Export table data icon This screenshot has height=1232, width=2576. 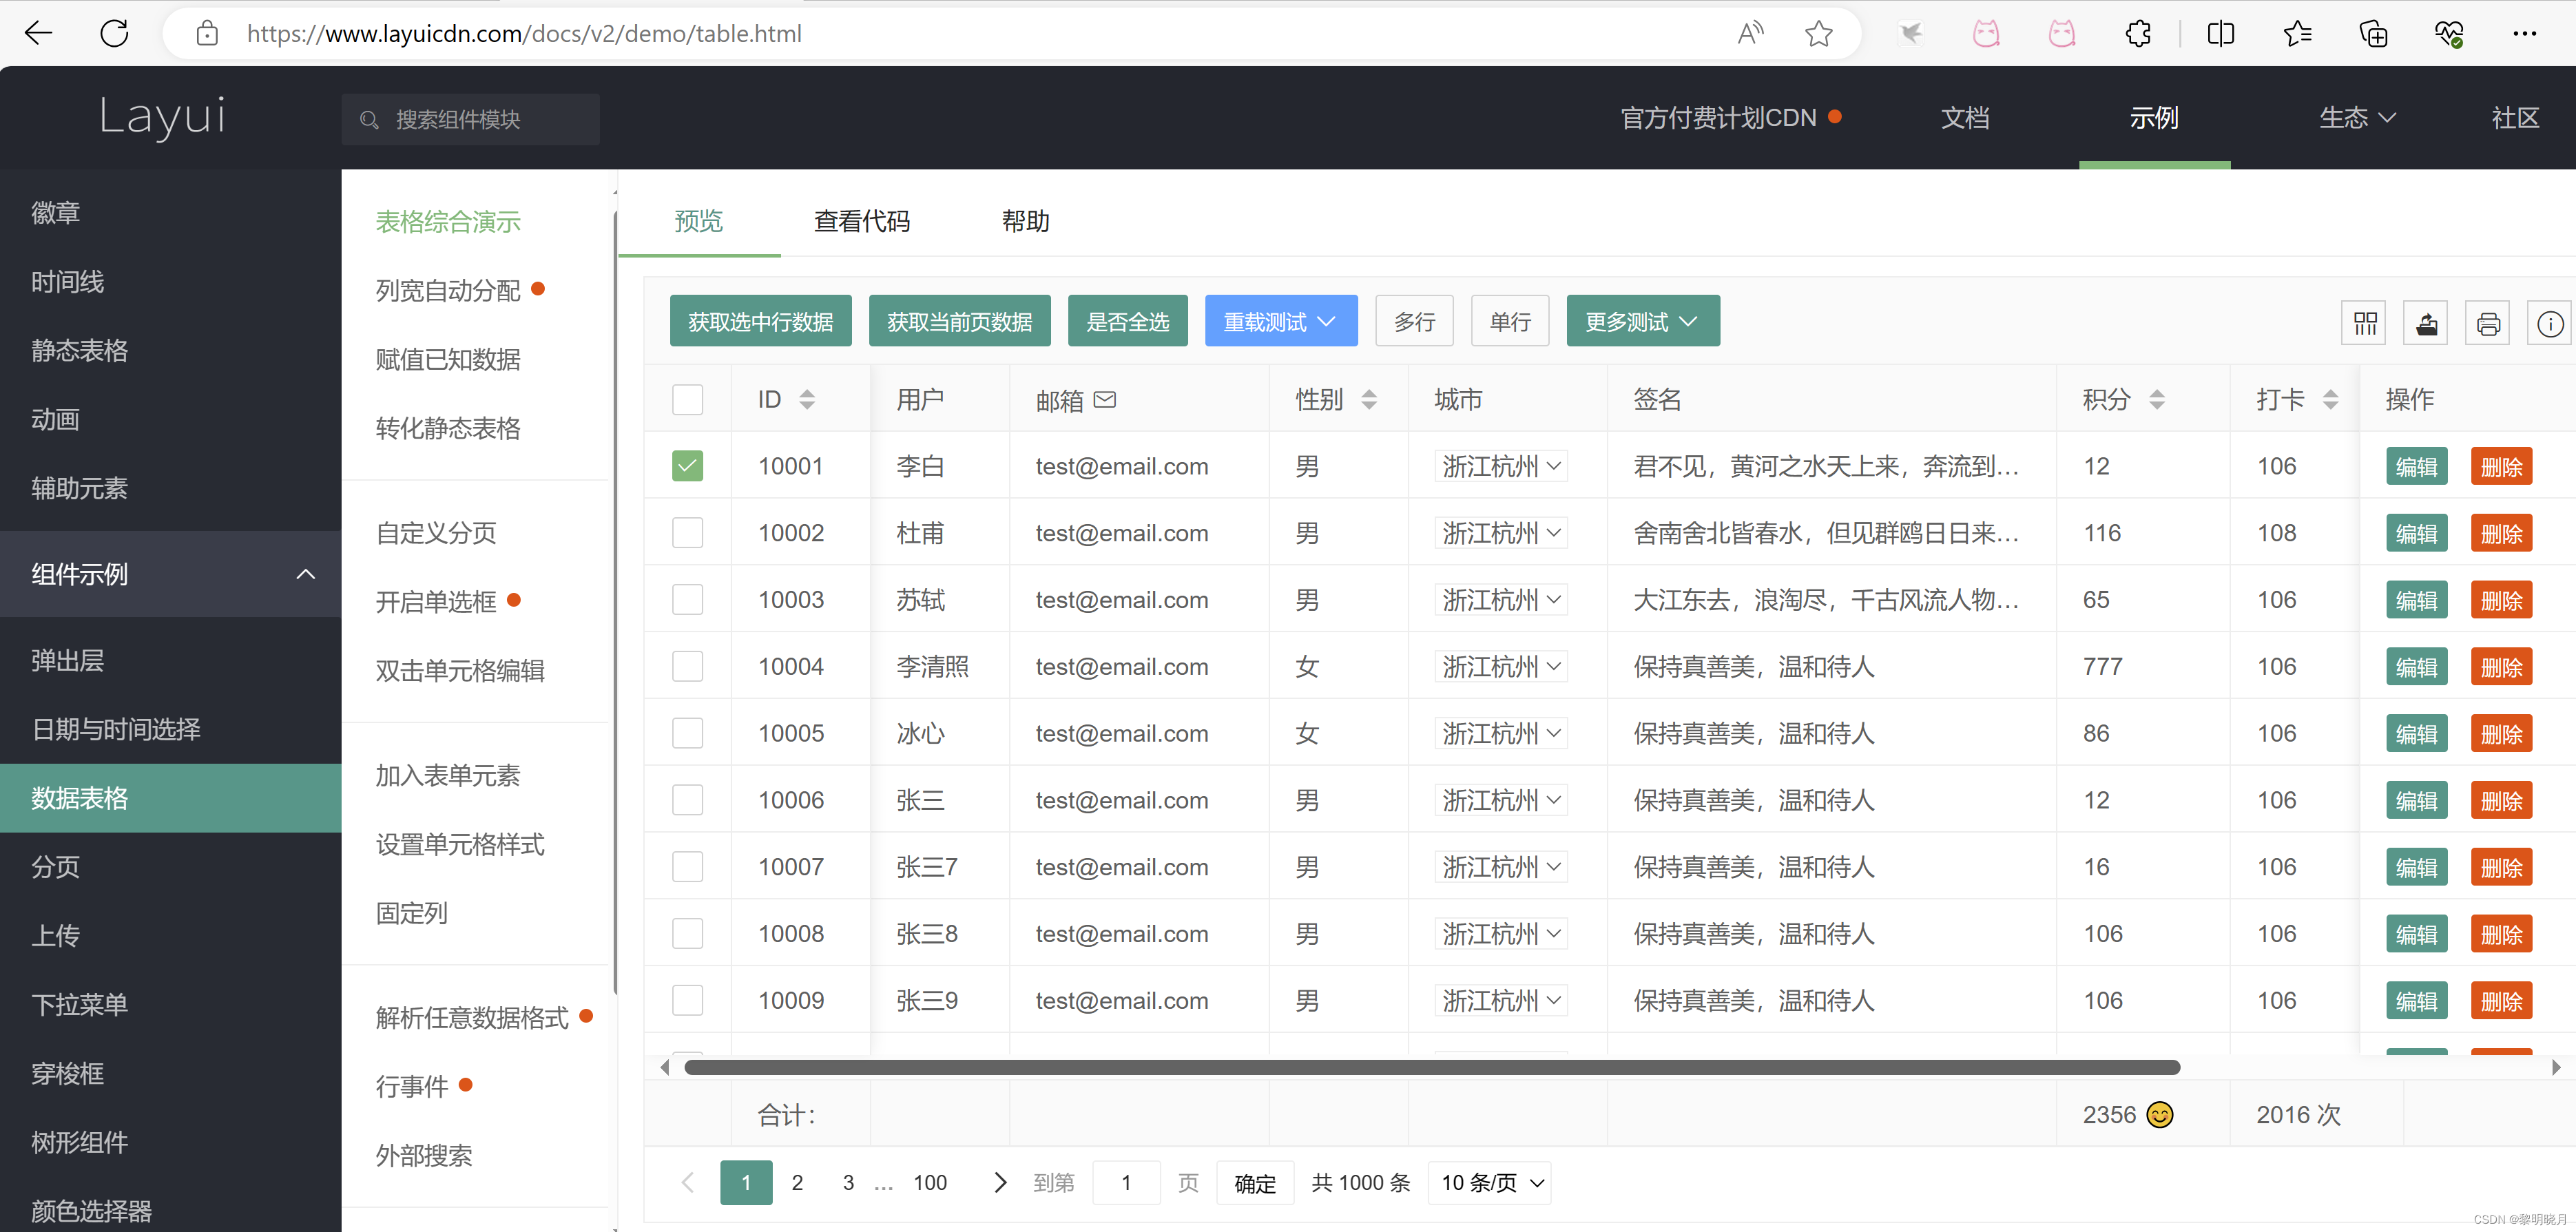click(x=2427, y=323)
